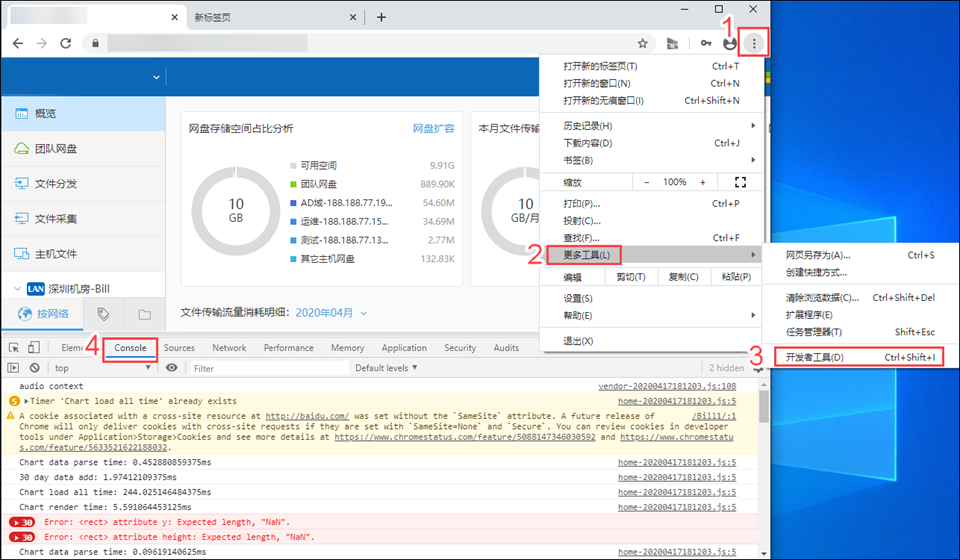Expand the Timer 'Chart load all time' message

click(x=26, y=401)
